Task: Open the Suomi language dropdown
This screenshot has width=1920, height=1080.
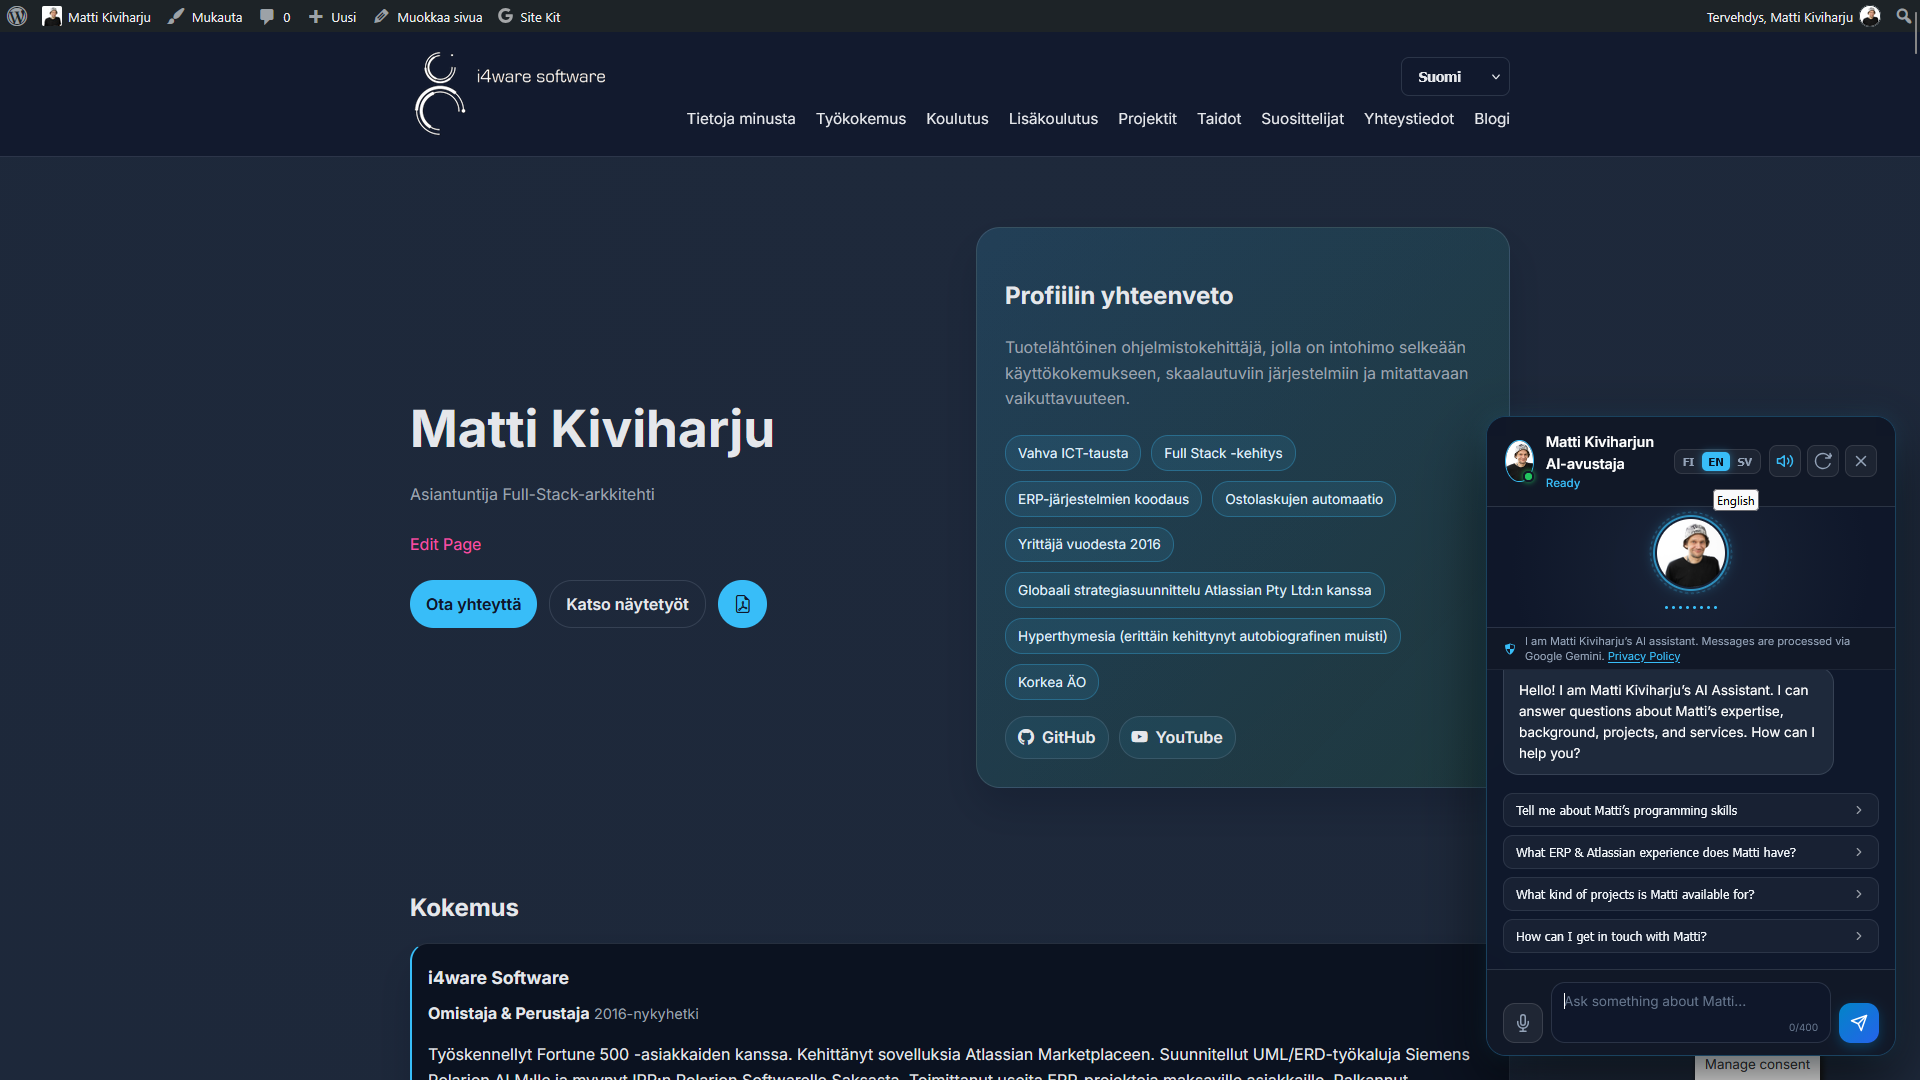Action: pyautogui.click(x=1455, y=77)
